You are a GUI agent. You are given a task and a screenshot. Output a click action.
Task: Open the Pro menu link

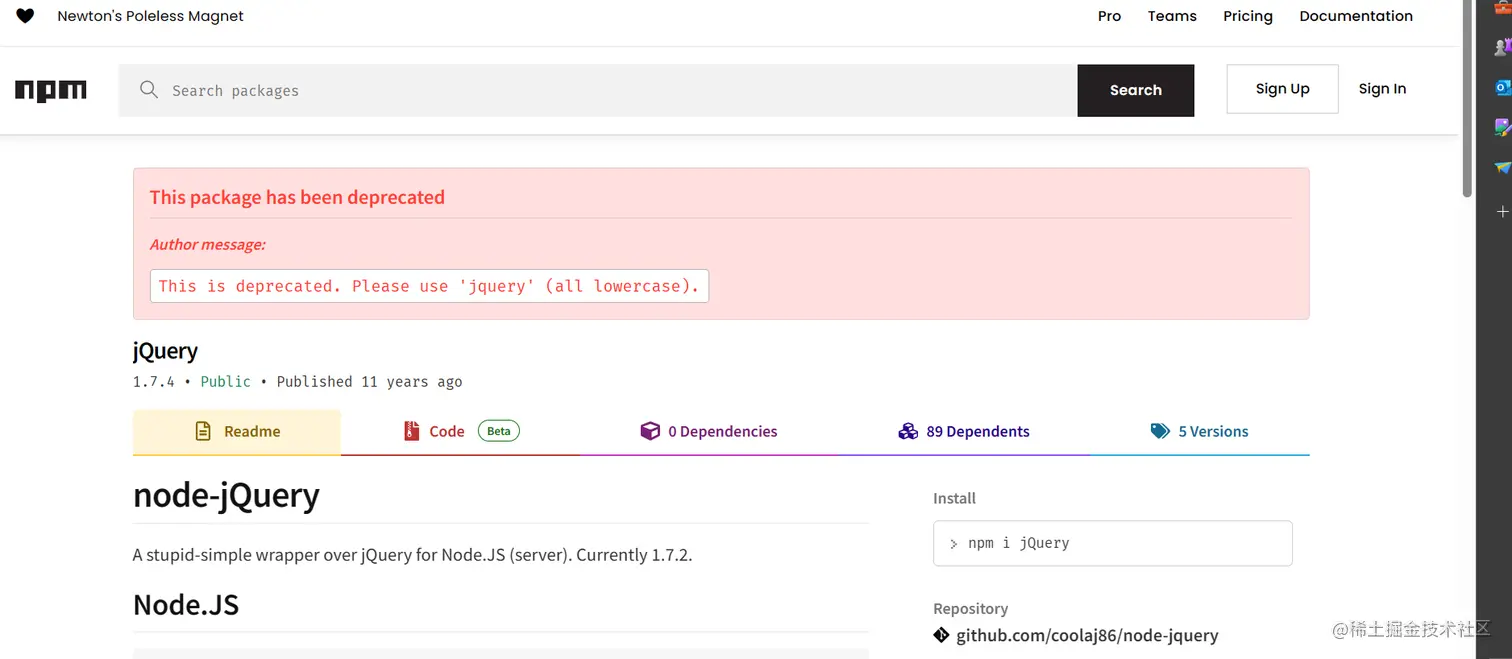(1109, 16)
